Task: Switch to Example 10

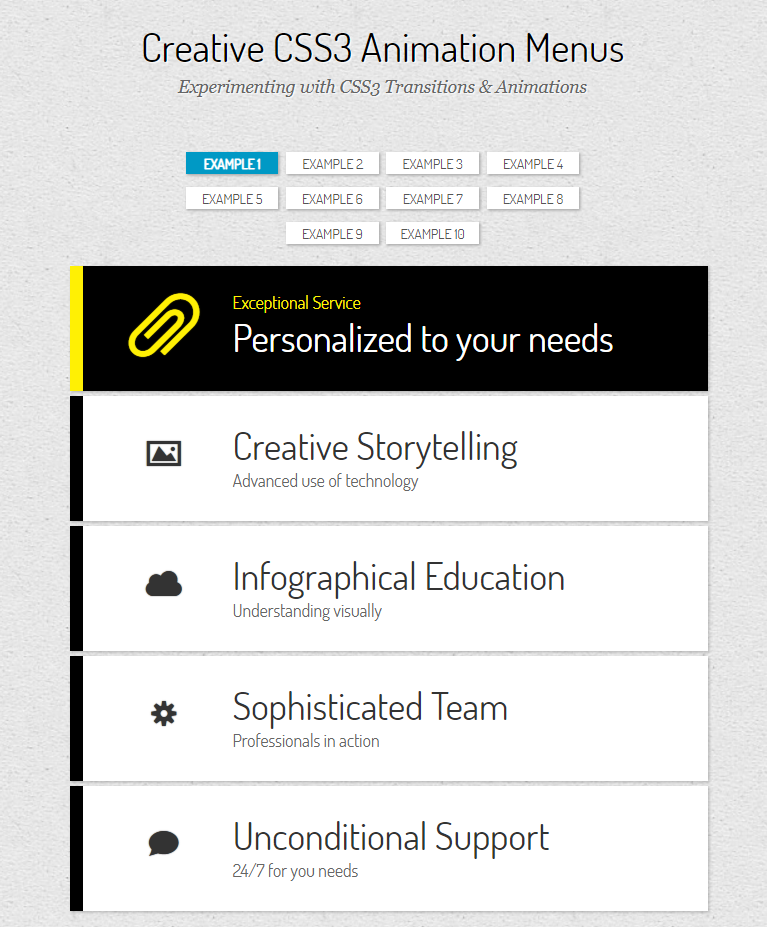Action: (x=432, y=234)
